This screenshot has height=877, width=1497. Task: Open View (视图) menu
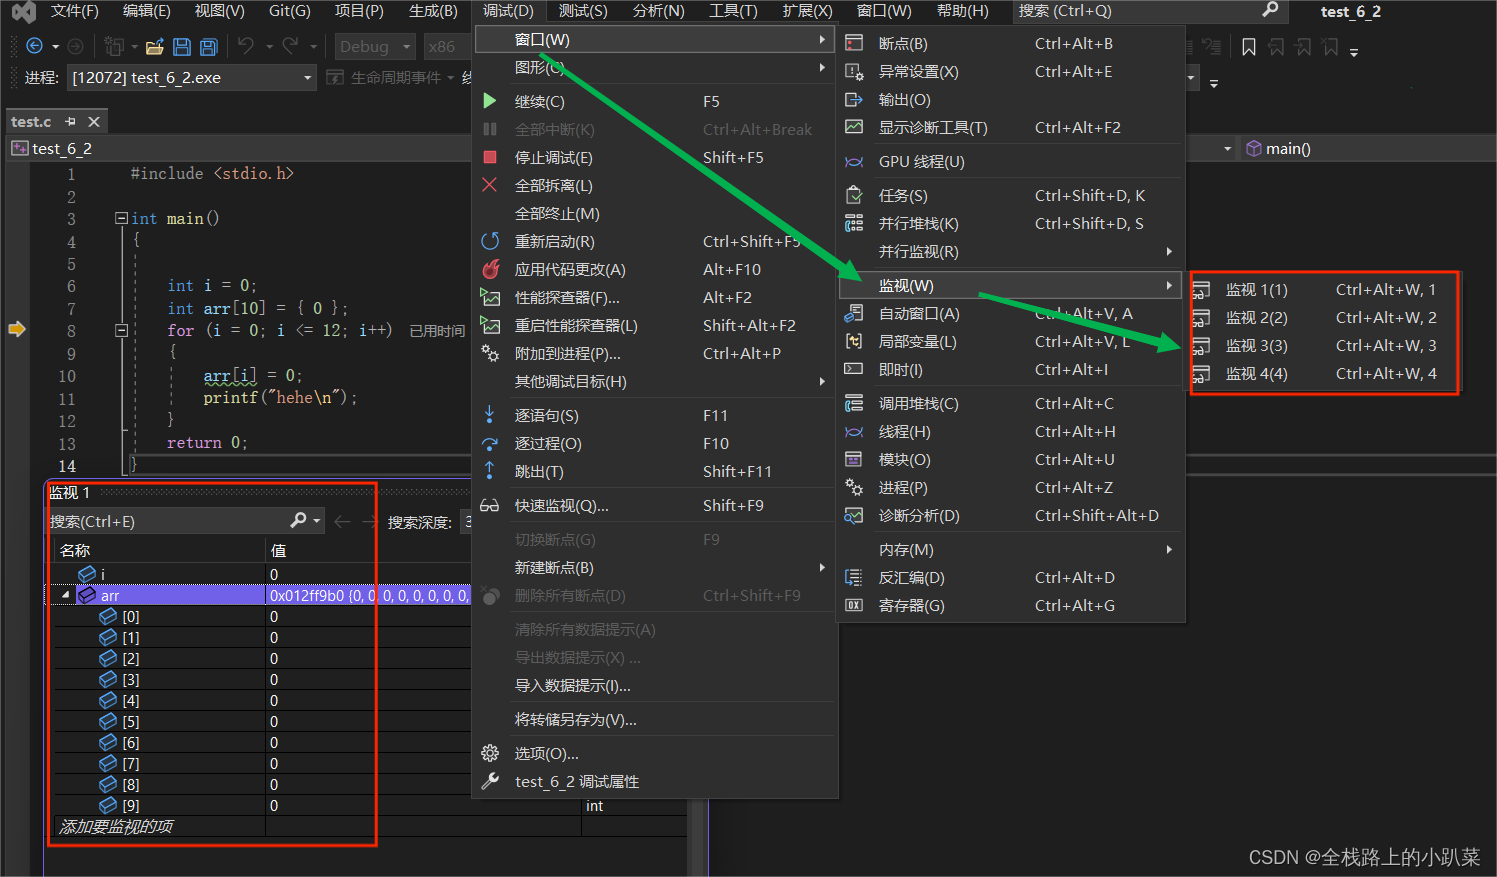(x=219, y=11)
